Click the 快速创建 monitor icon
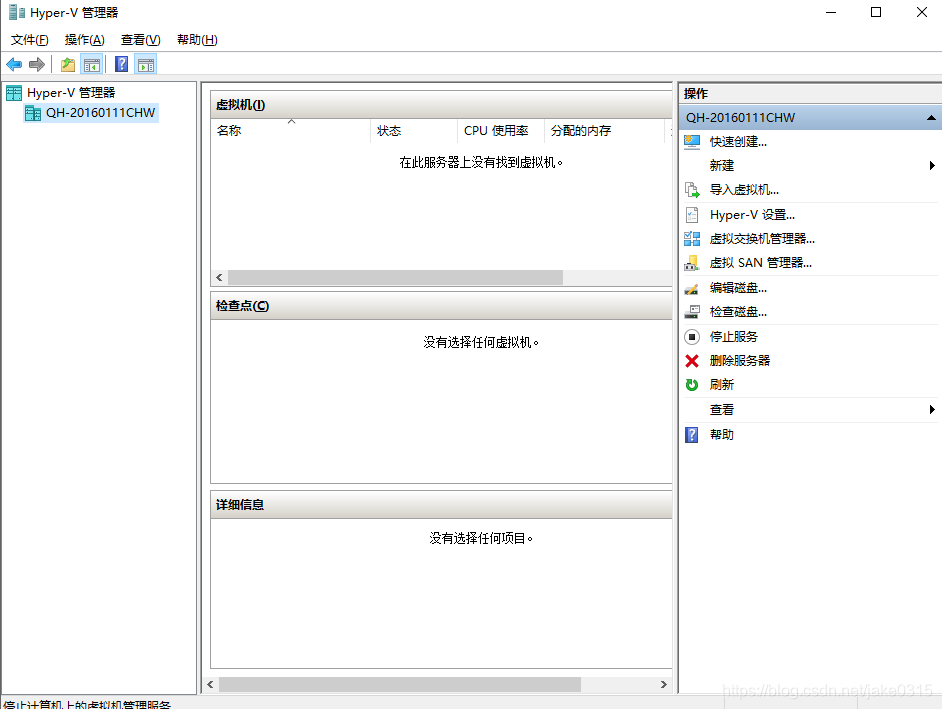 [692, 142]
